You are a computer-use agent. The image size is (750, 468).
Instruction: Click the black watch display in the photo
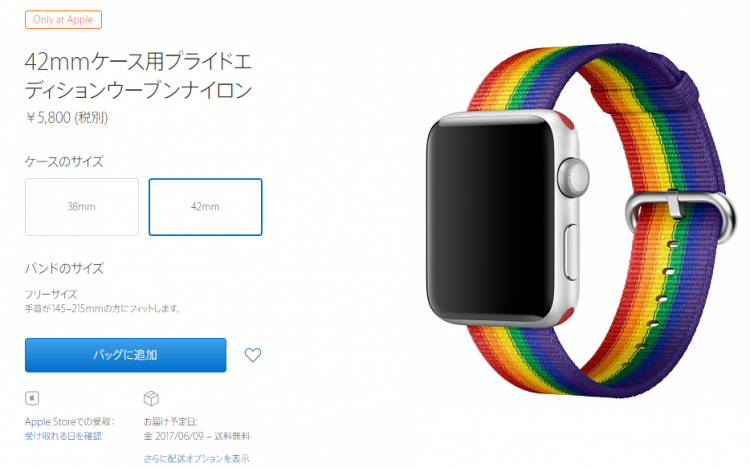tap(490, 220)
